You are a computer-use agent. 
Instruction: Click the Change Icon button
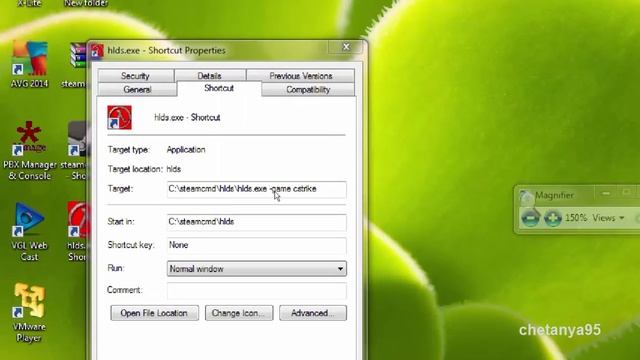239,313
